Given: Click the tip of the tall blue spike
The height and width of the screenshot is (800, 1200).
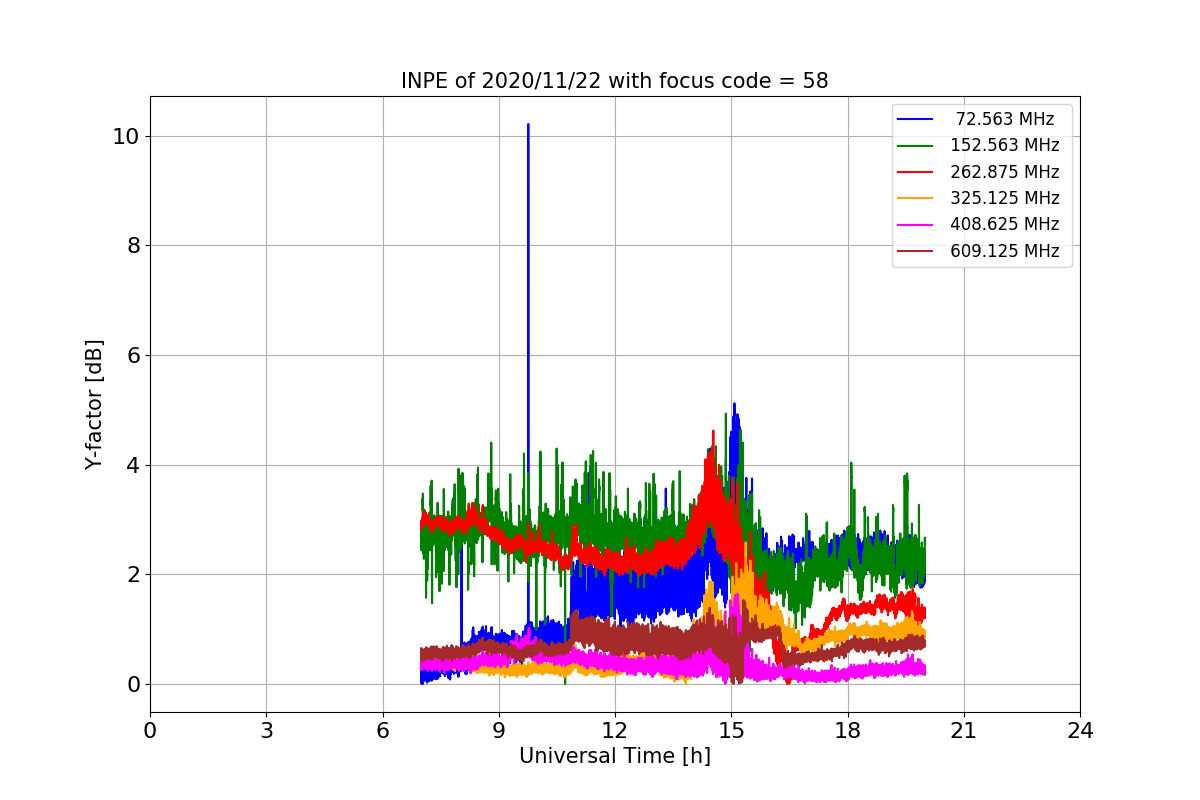Looking at the screenshot, I should (528, 125).
